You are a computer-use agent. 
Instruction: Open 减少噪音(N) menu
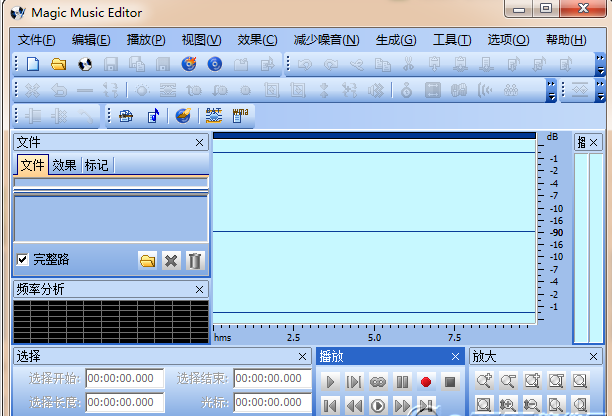coord(327,40)
